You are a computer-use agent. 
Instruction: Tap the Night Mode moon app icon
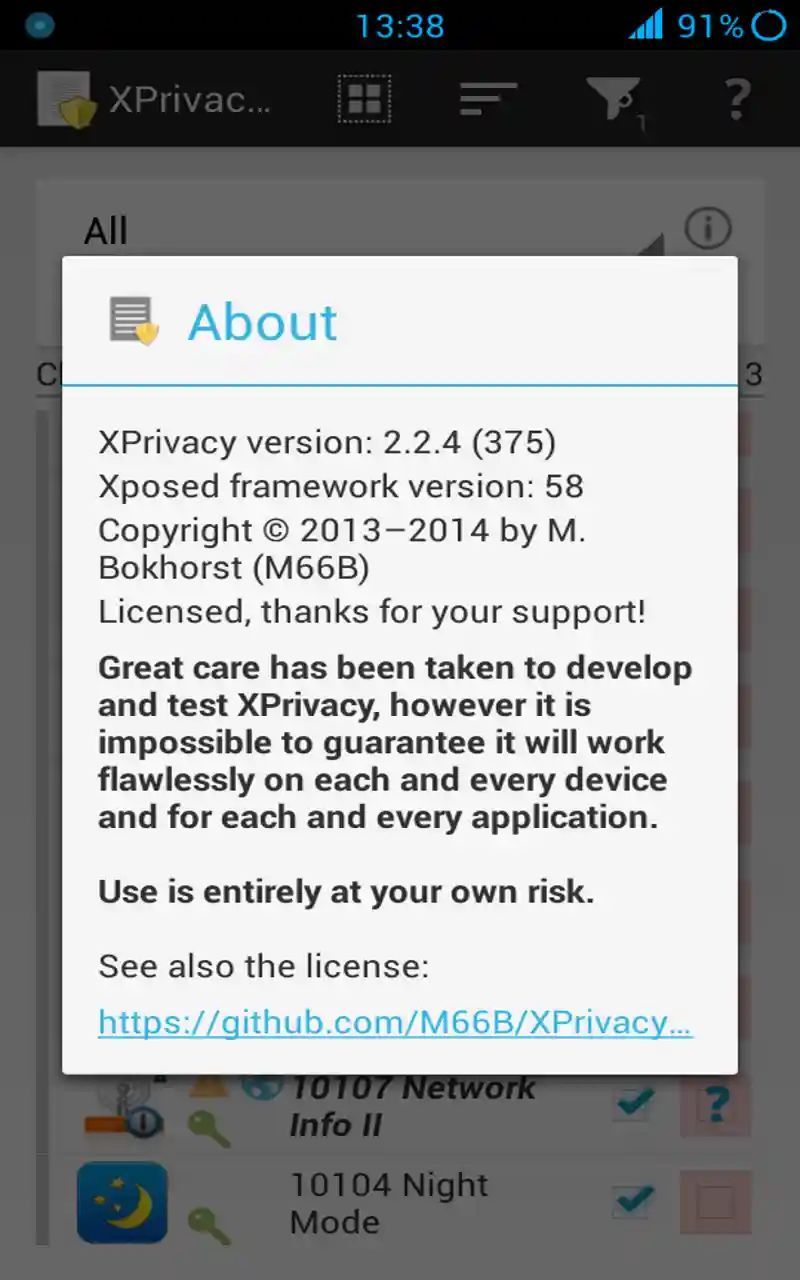[122, 1202]
